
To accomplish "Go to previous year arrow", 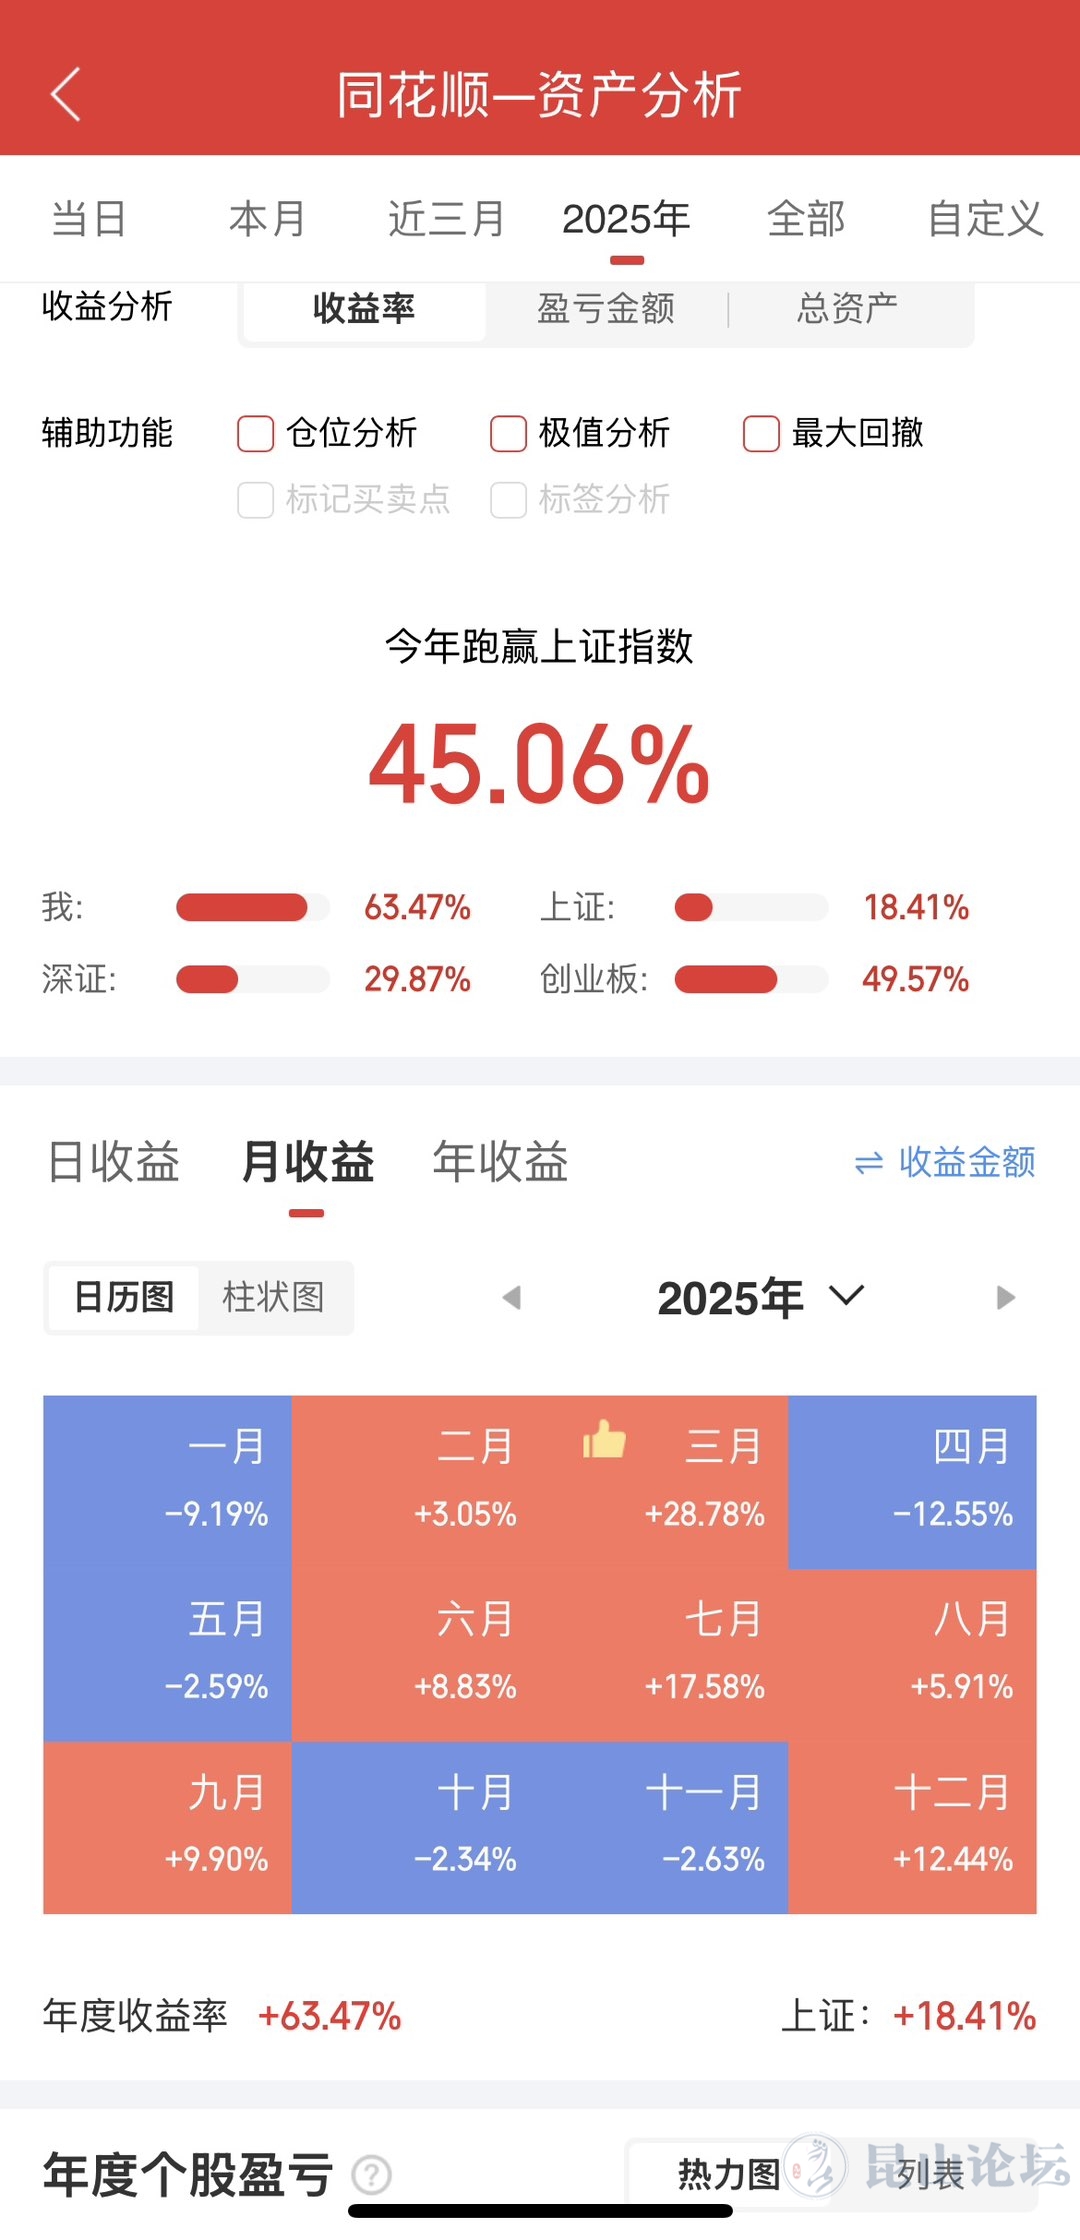I will point(512,1298).
